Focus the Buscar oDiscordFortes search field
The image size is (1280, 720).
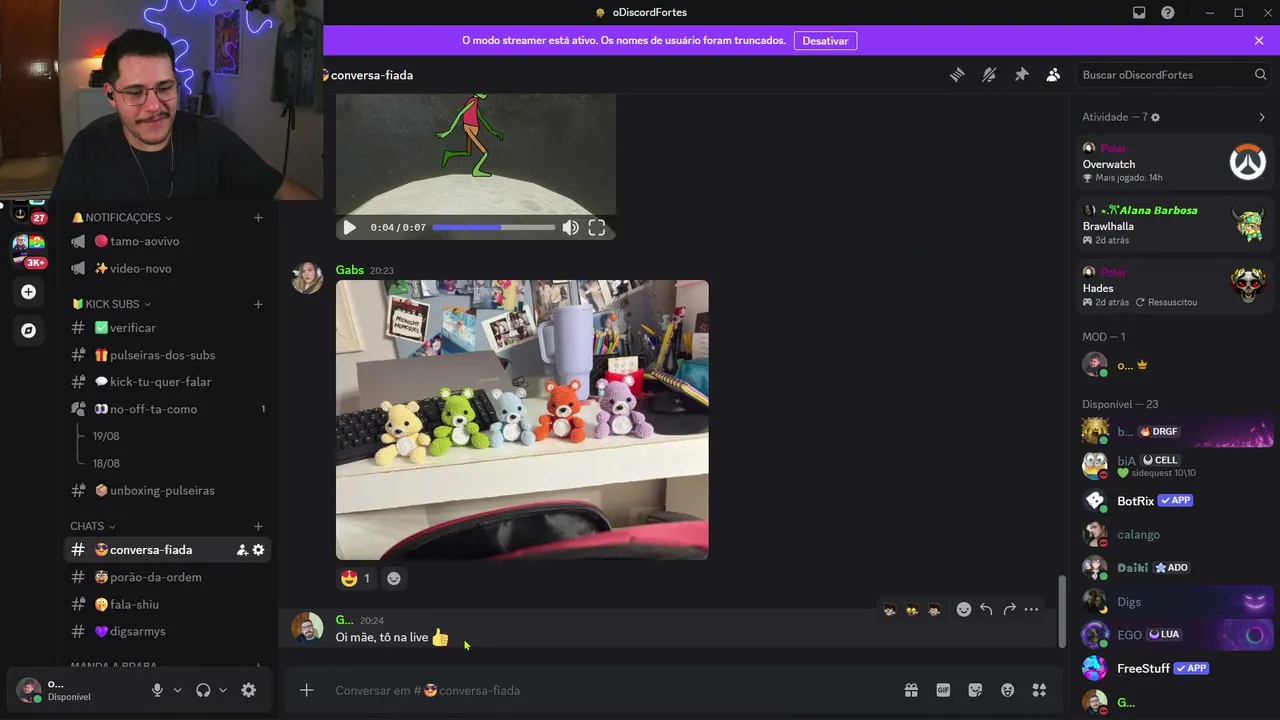coord(1174,75)
